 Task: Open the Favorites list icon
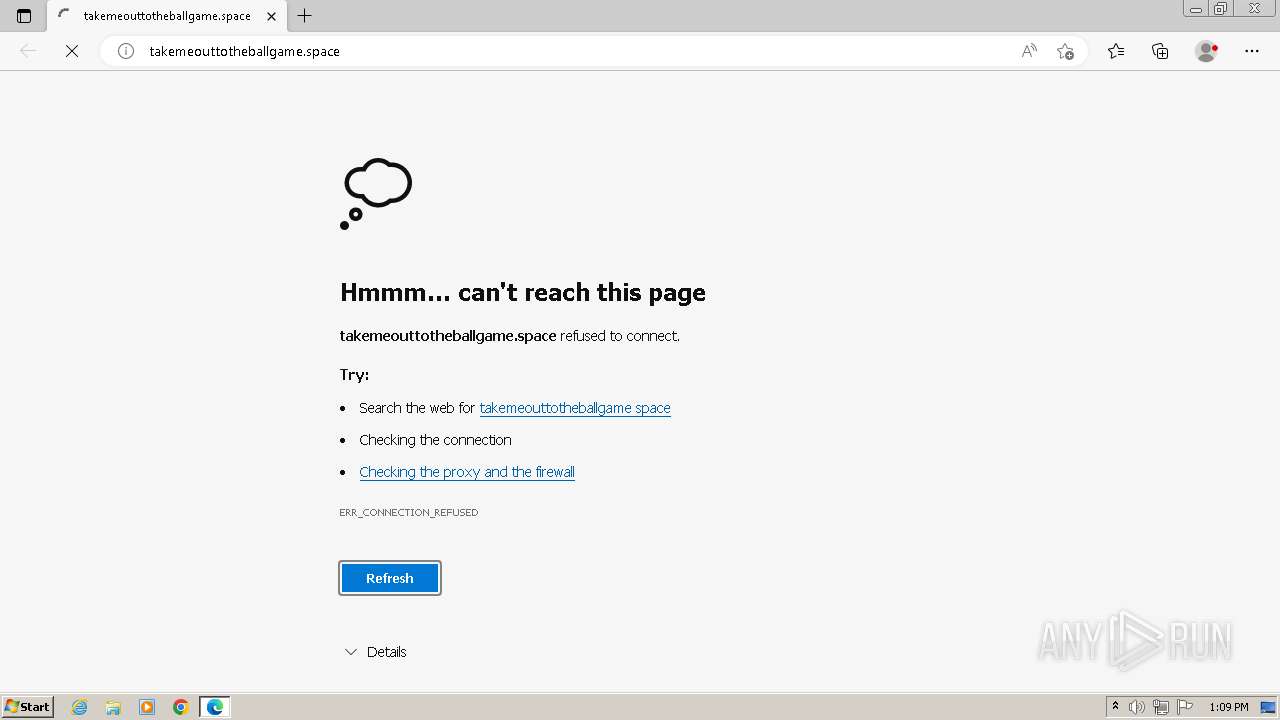click(x=1116, y=51)
